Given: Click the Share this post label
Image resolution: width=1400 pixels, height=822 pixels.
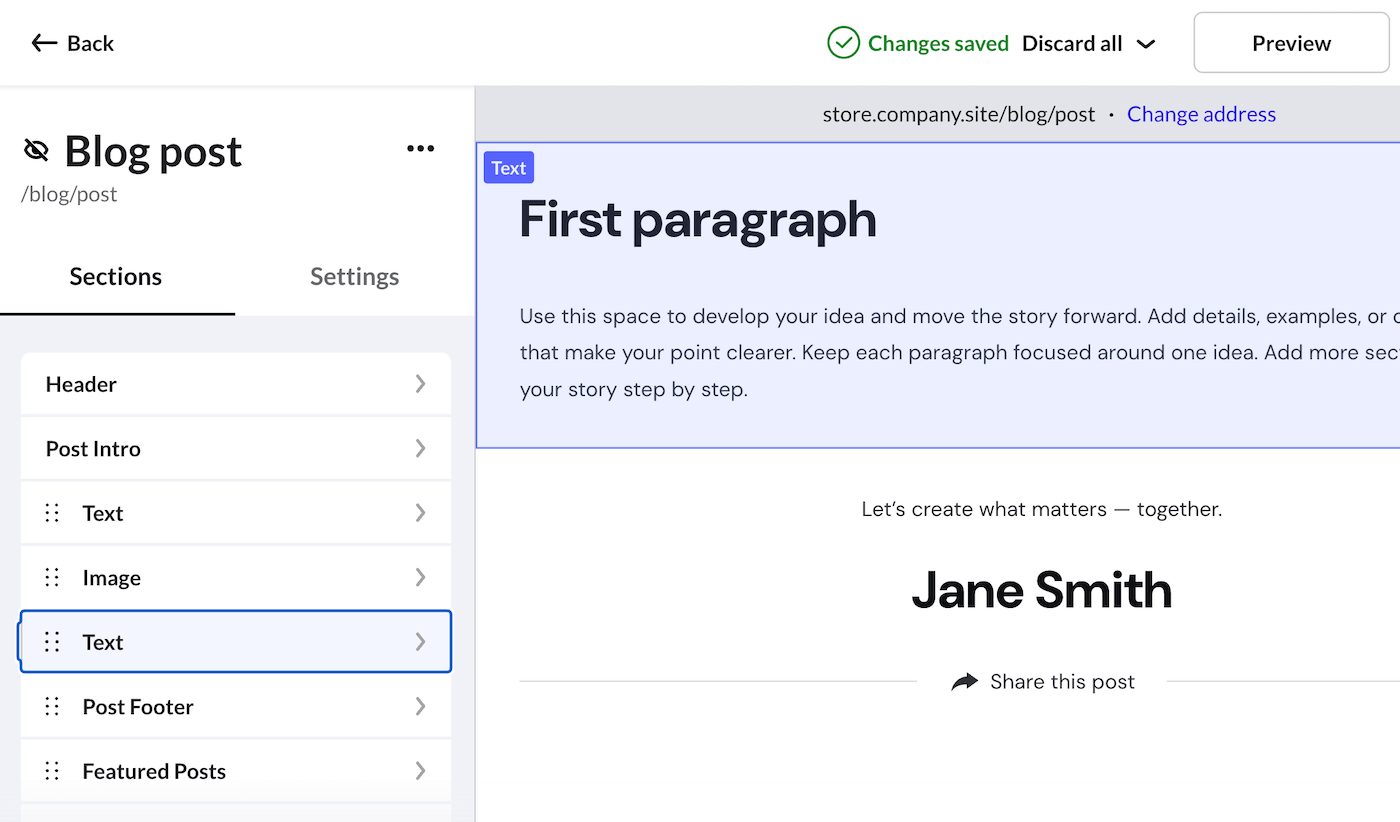Looking at the screenshot, I should tap(1062, 682).
